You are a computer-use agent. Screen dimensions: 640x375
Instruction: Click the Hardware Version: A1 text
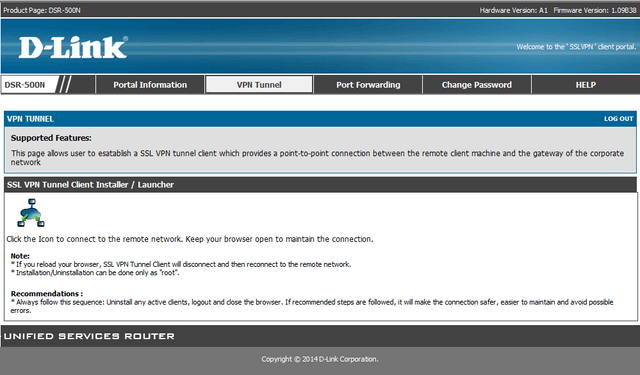tap(513, 10)
